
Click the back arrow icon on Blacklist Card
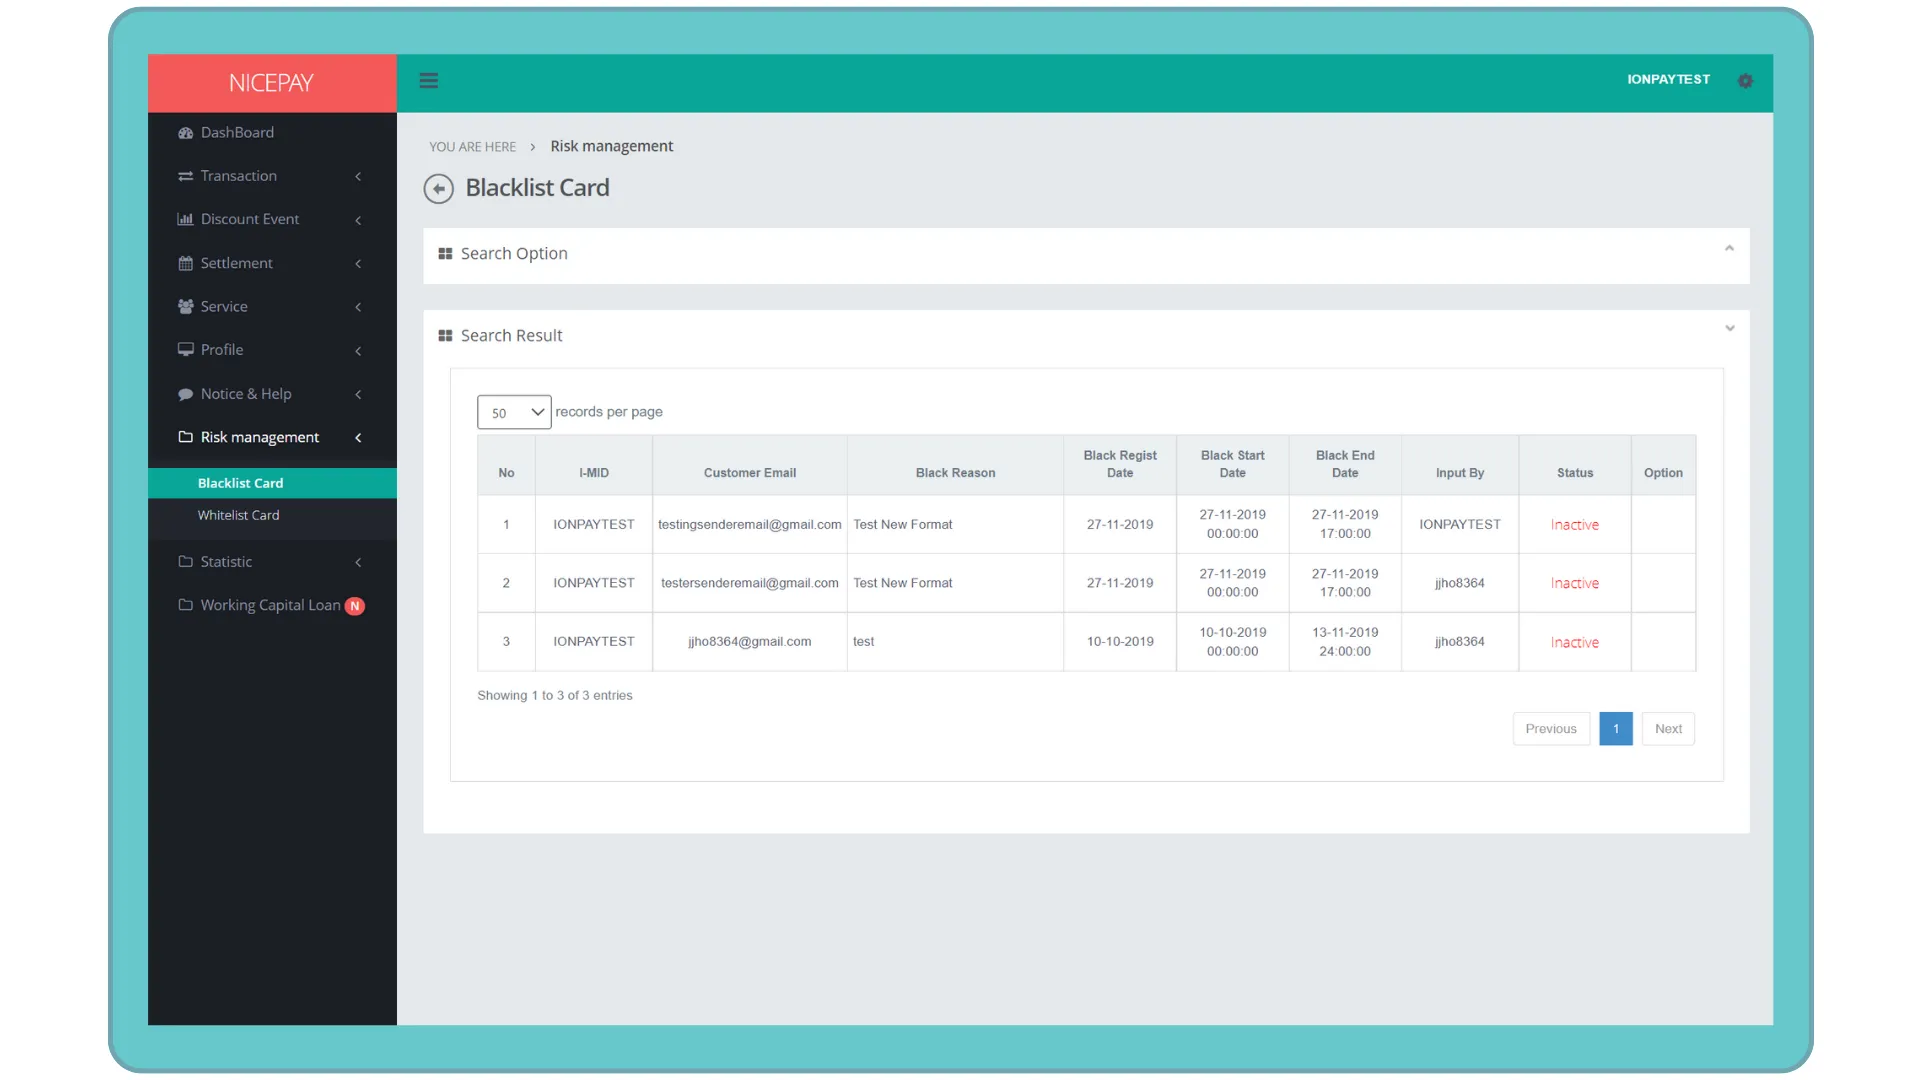click(438, 187)
